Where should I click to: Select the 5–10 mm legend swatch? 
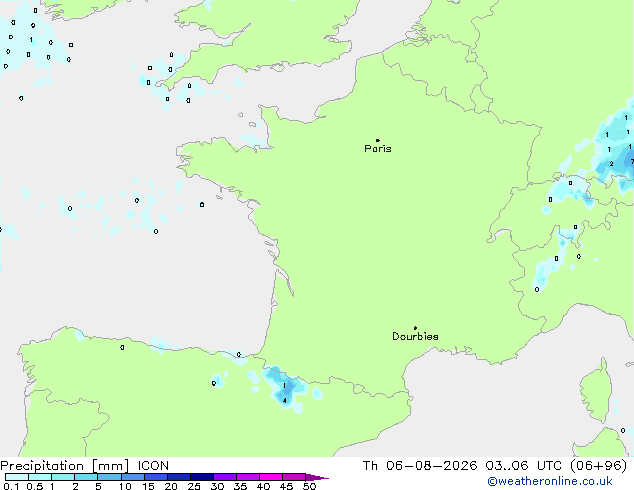tap(109, 477)
